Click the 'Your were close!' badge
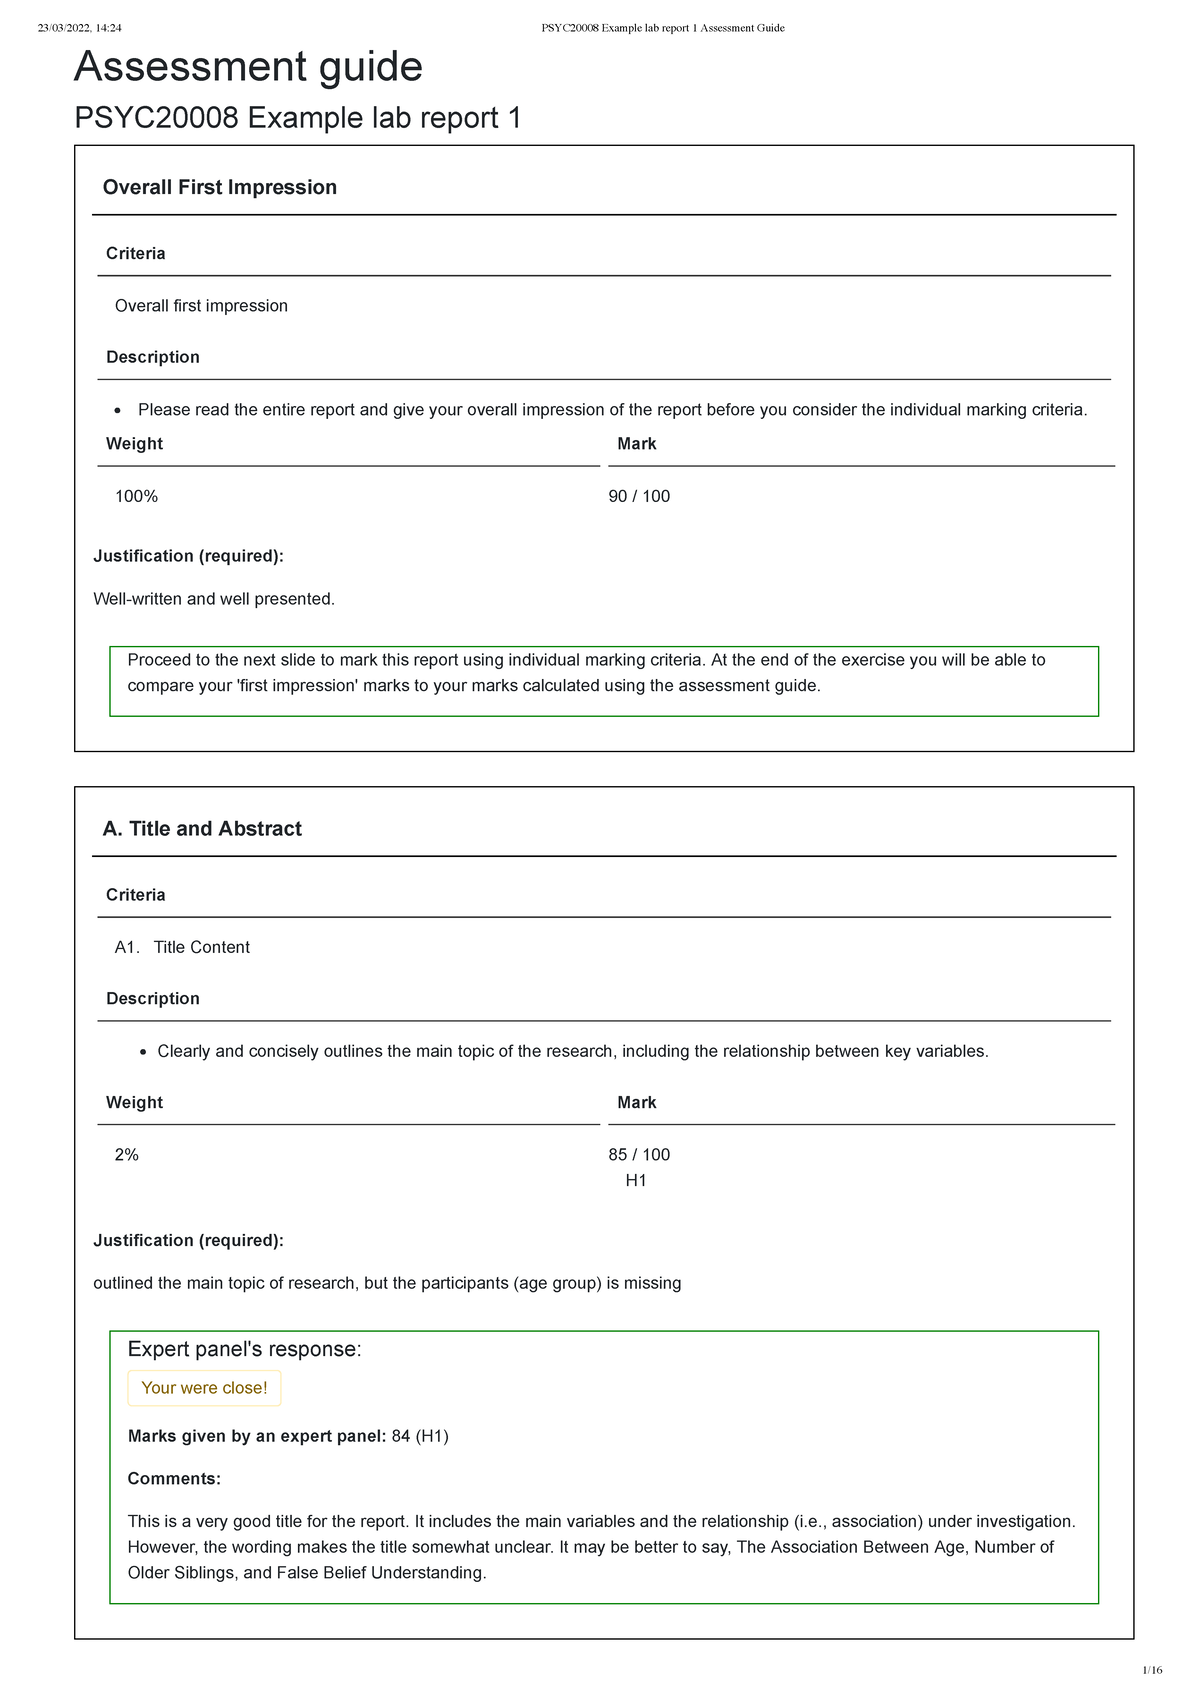 [x=204, y=1388]
